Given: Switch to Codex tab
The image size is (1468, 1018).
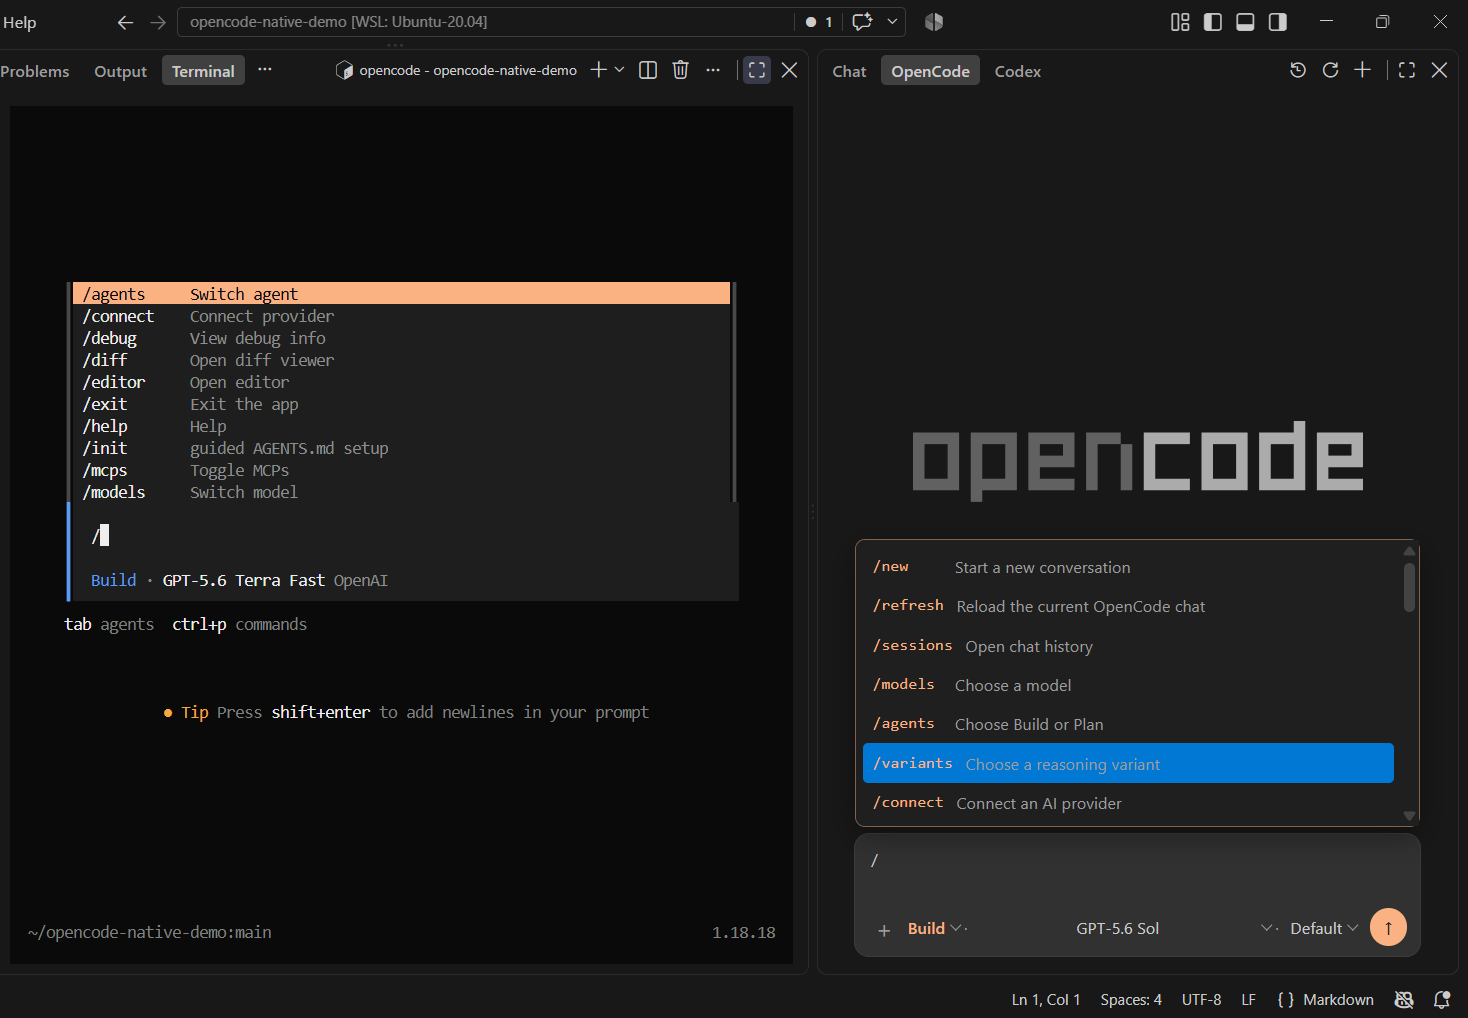Looking at the screenshot, I should click(x=1018, y=71).
